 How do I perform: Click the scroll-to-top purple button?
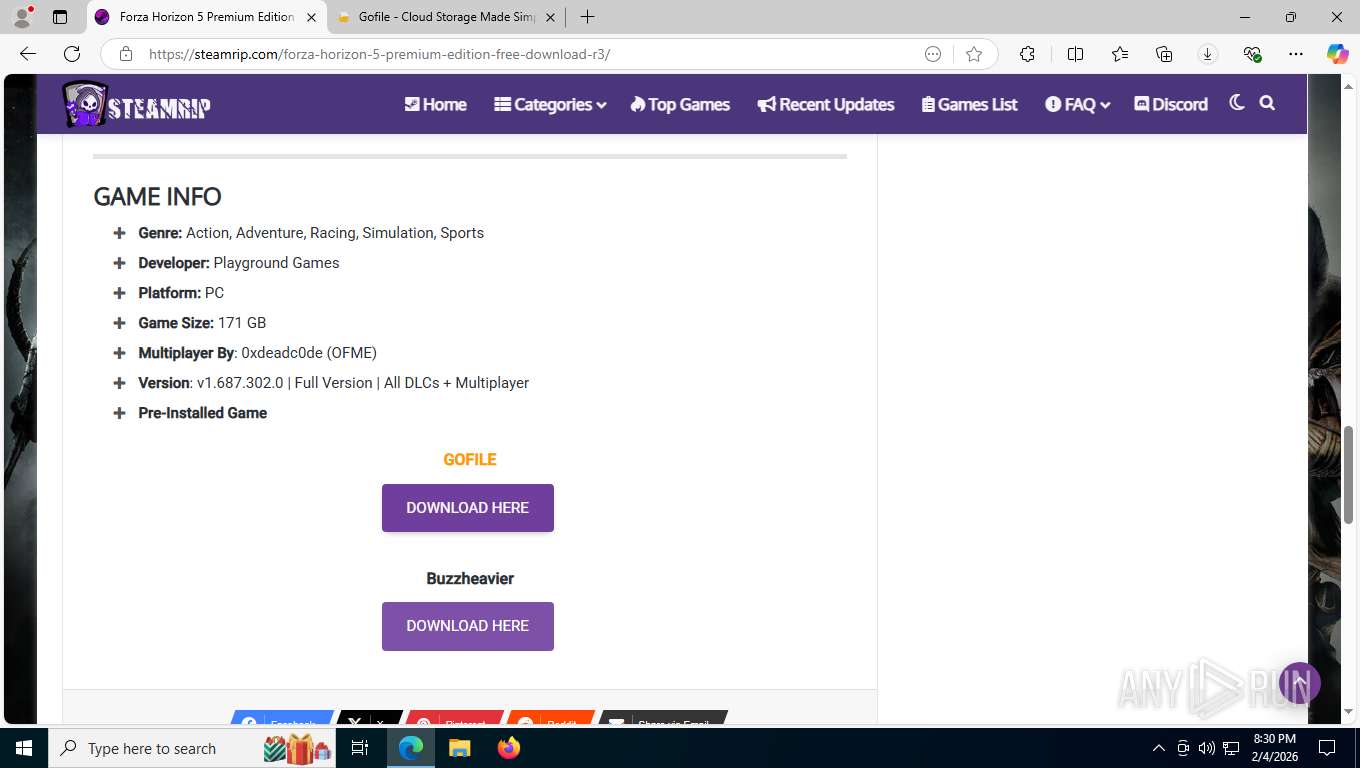point(1300,683)
